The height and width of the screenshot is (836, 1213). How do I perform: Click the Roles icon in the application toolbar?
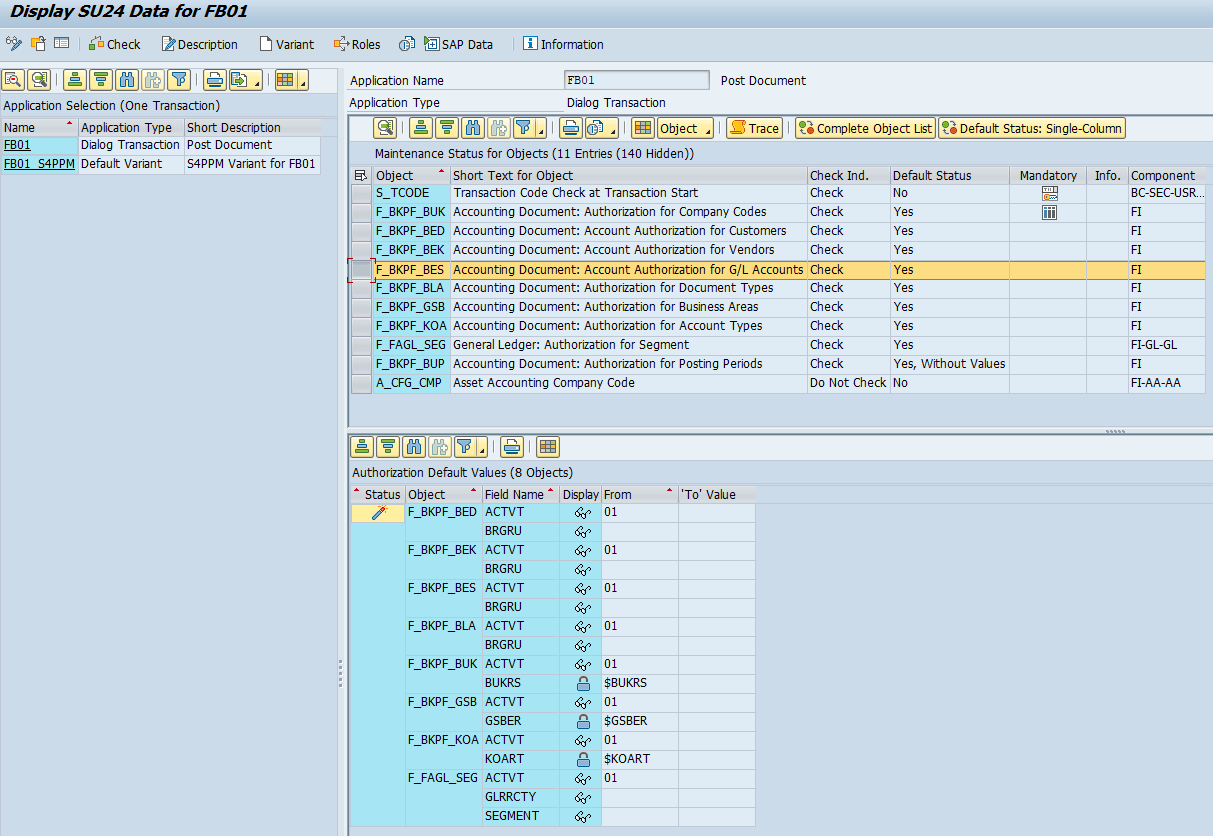click(357, 44)
